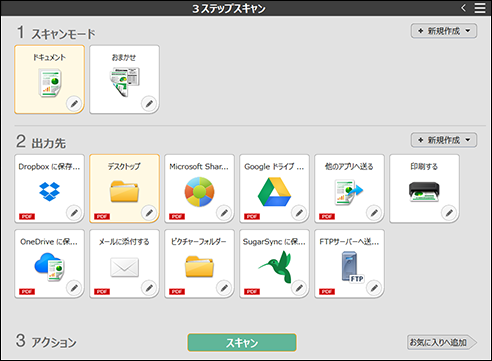492x361 pixels.
Task: Choose SugarSync hummingbird icon
Action: click(275, 267)
